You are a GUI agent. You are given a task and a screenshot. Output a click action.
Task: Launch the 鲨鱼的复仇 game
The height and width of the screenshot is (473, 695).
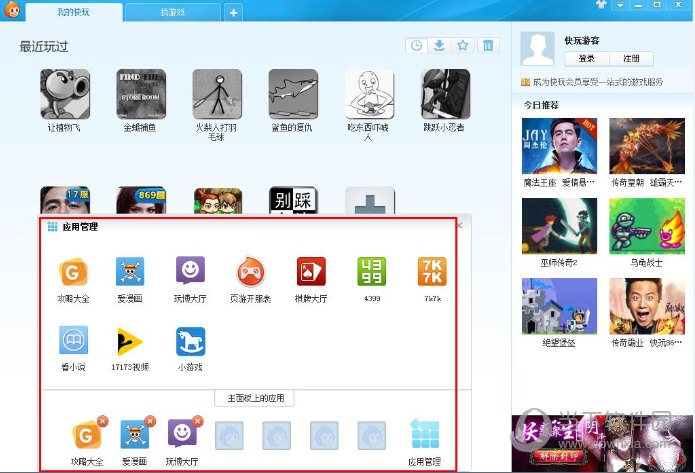[x=293, y=94]
